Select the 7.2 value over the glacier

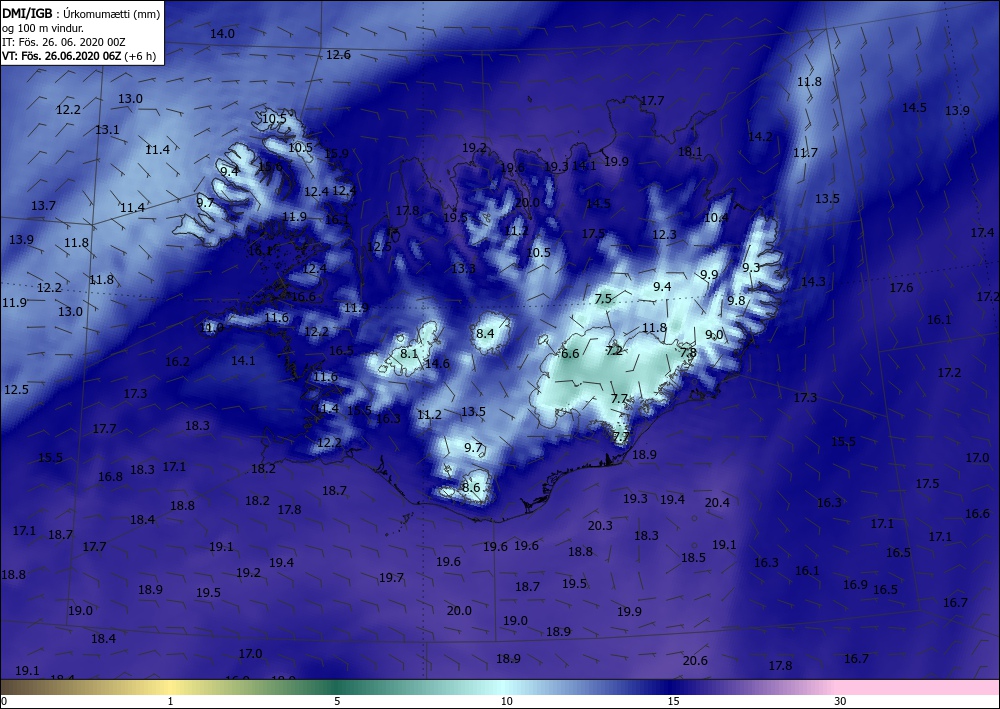[x=614, y=351]
